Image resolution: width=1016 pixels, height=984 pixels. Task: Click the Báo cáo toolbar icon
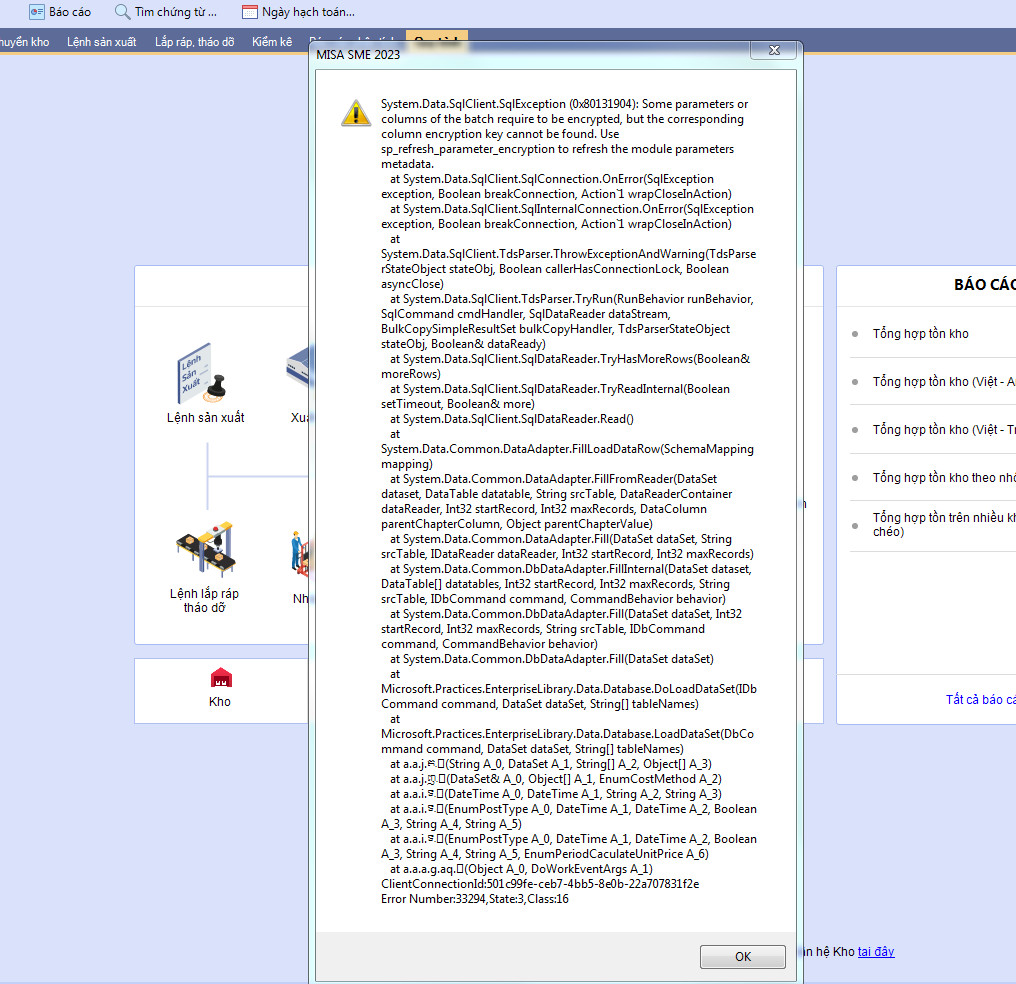point(36,12)
